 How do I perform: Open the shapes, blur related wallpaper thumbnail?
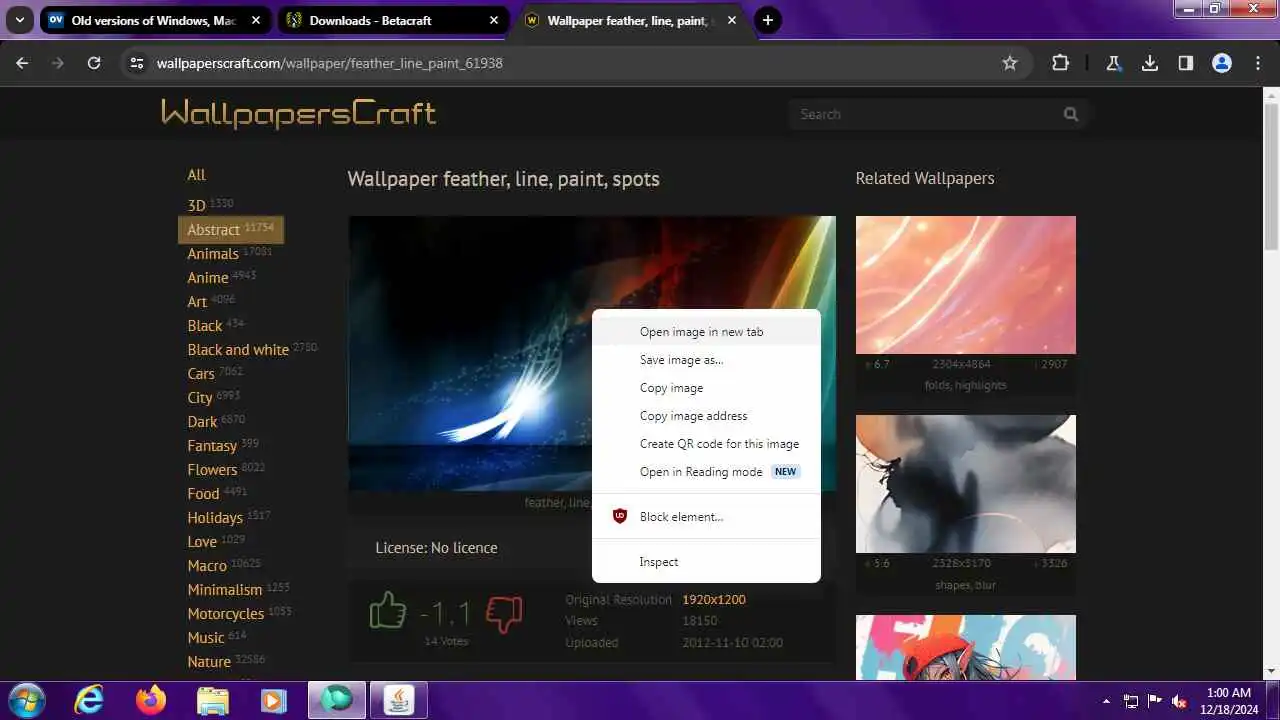coord(966,484)
